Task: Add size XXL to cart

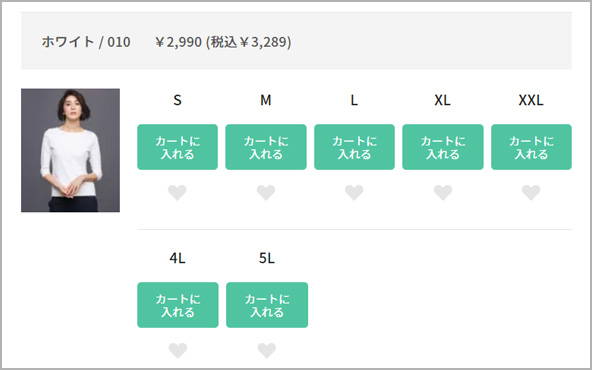Action: (x=531, y=147)
